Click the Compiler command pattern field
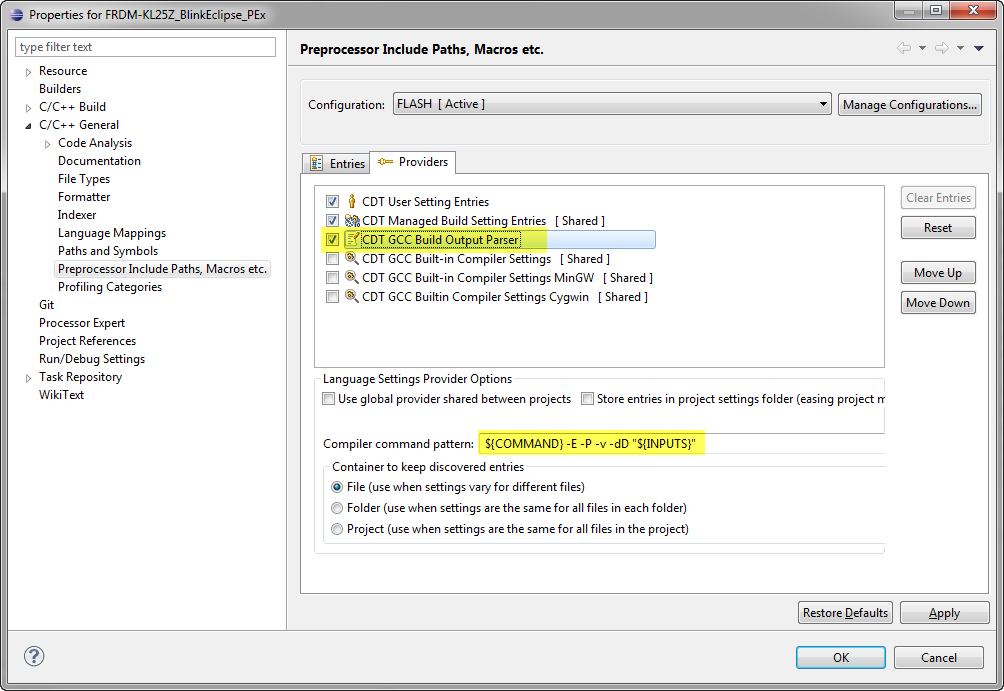Viewport: 1004px width, 691px height. click(x=680, y=443)
